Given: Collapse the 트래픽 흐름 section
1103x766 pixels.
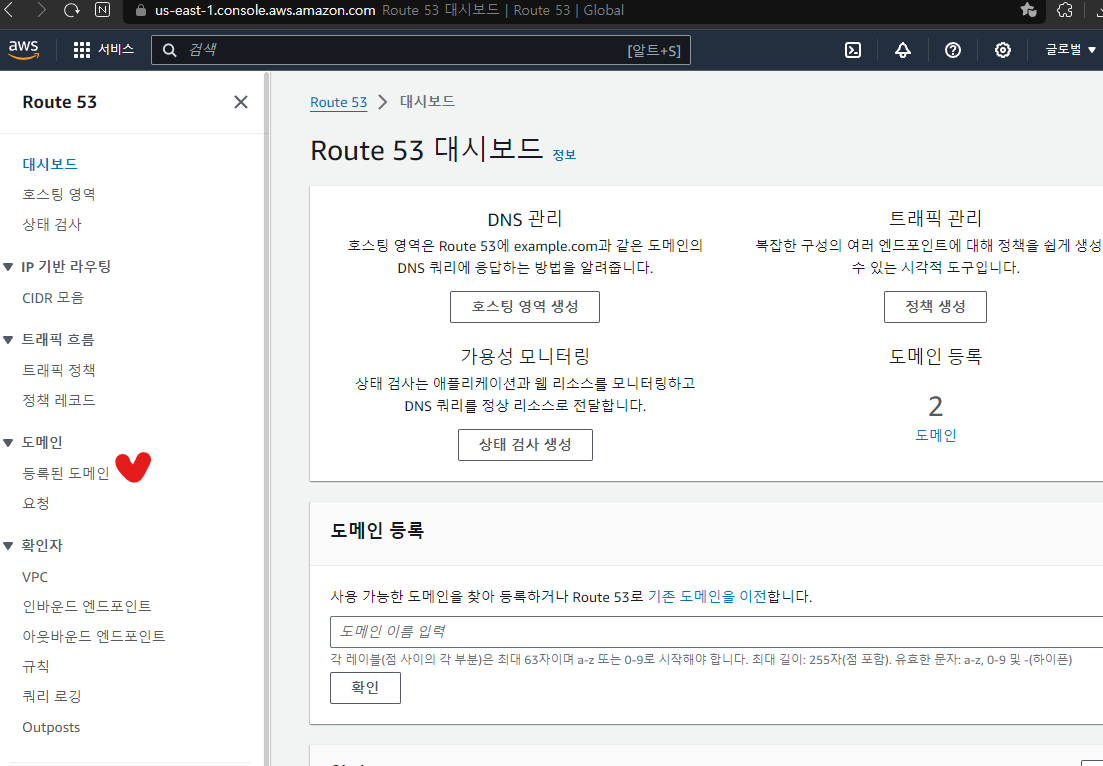Looking at the screenshot, I should 8,340.
